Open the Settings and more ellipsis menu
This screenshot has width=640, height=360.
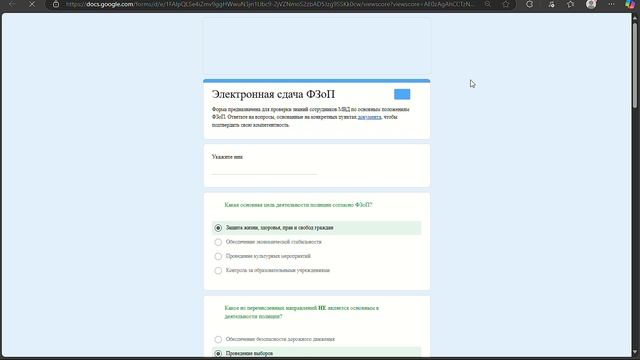pyautogui.click(x=611, y=4)
